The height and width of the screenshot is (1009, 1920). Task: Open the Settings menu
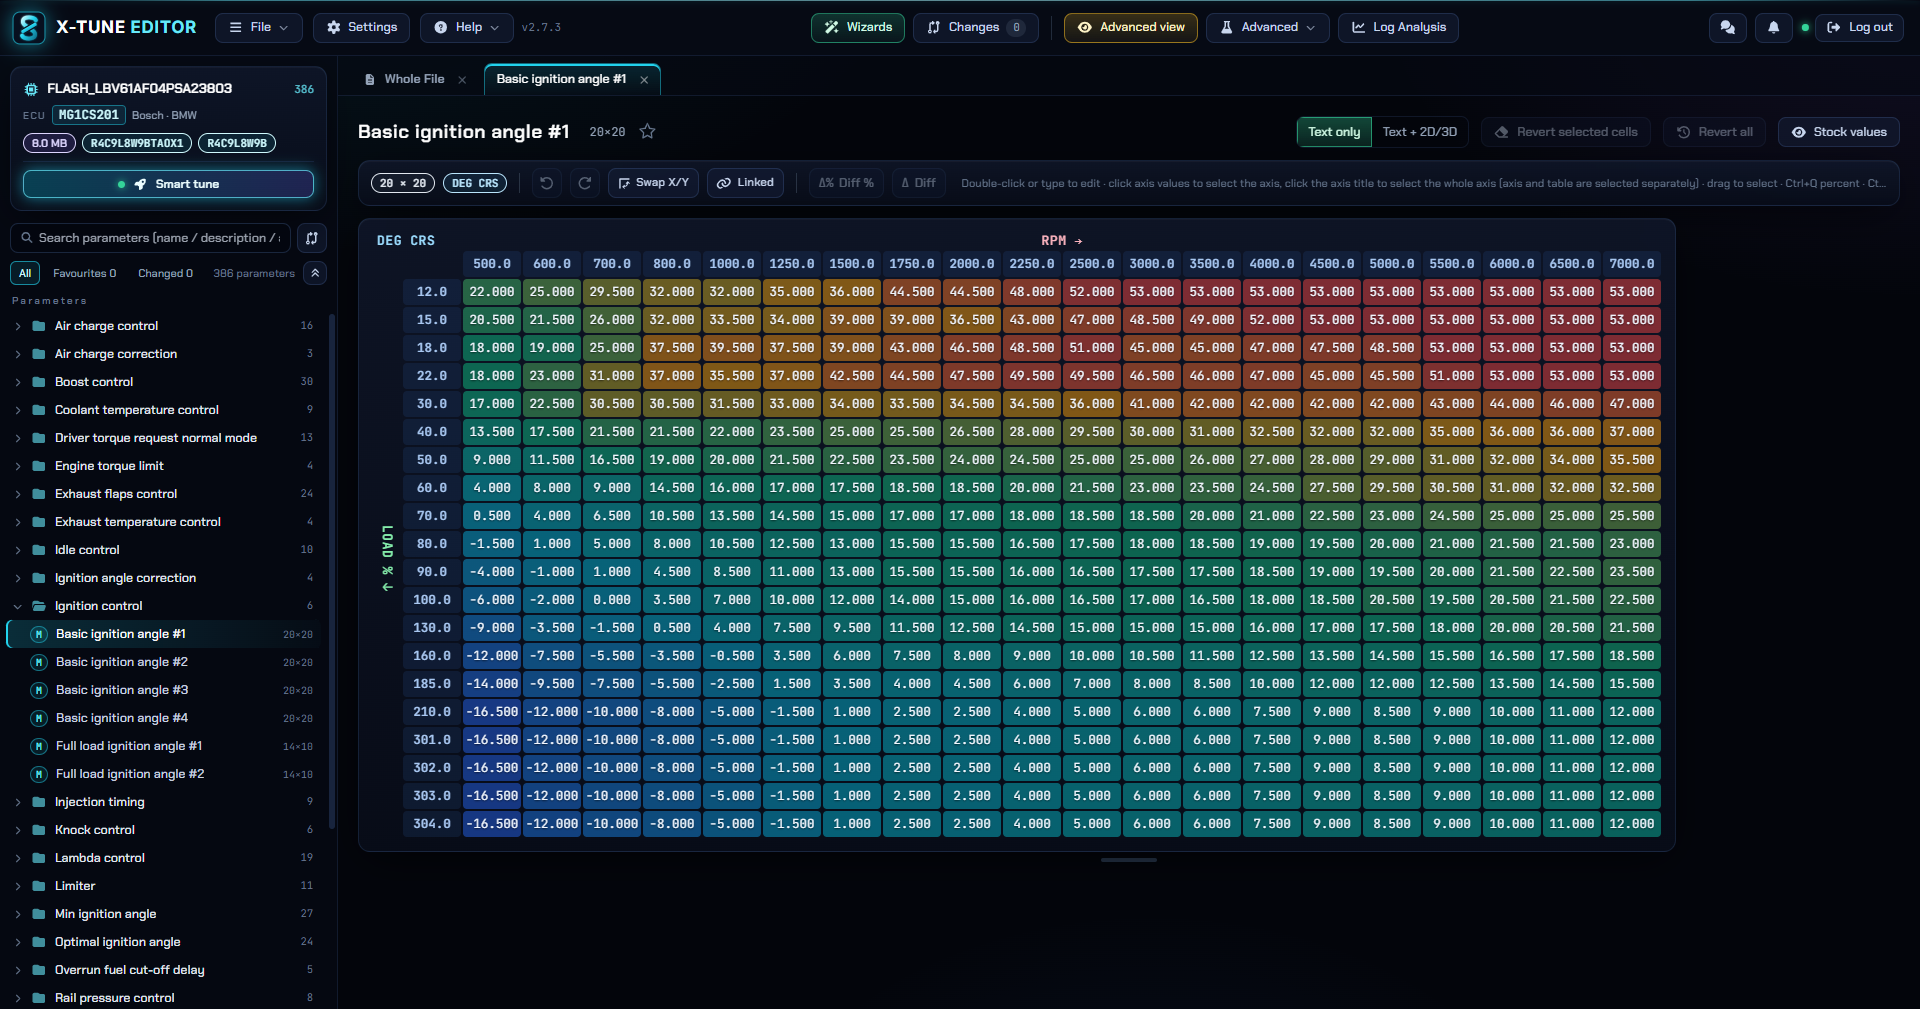pyautogui.click(x=361, y=28)
